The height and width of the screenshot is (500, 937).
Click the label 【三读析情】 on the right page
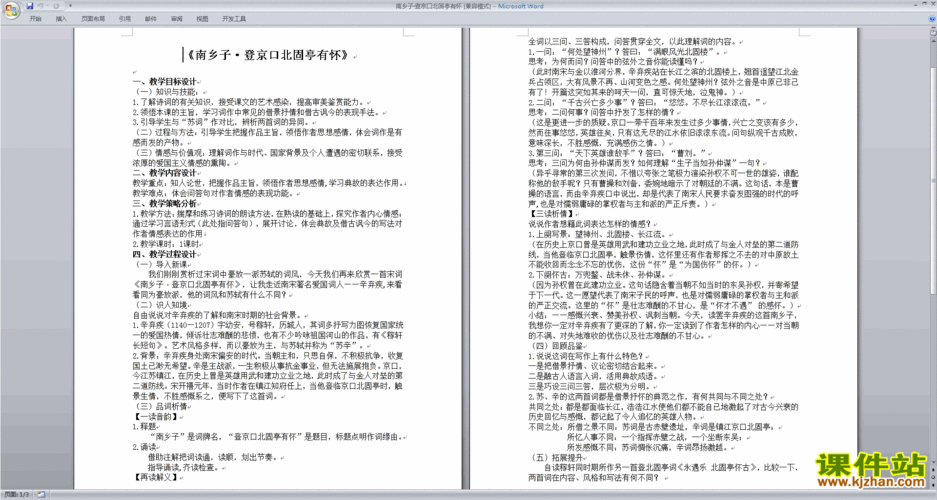click(551, 214)
